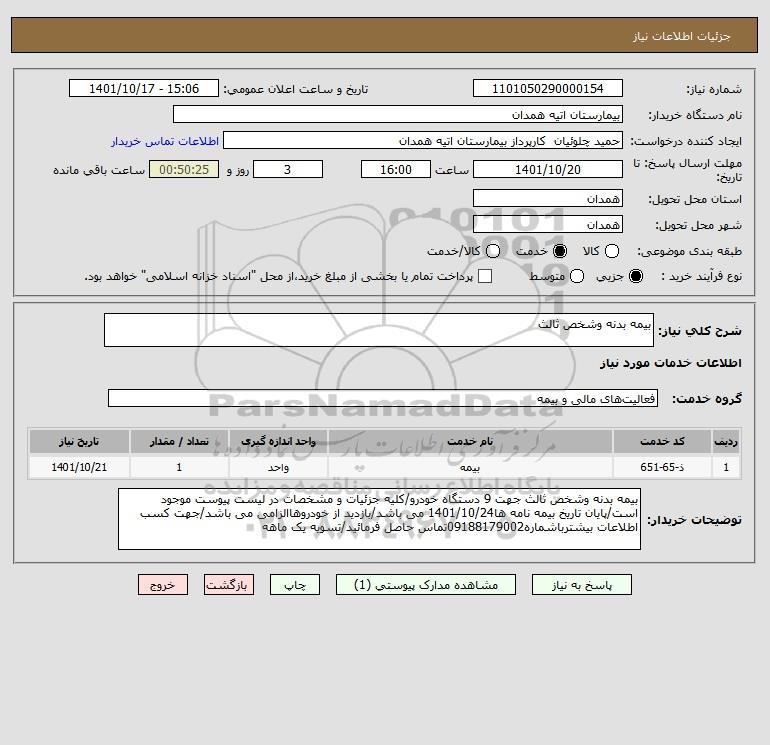
Task: Click the واحد اندازه گیری column header
Action: pos(278,441)
